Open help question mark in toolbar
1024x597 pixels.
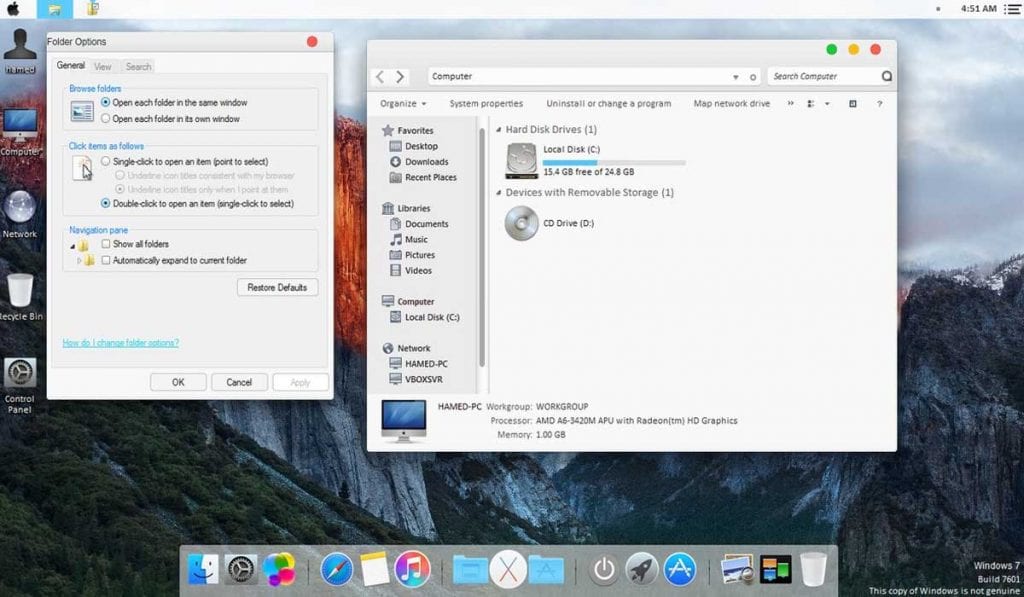(880, 103)
